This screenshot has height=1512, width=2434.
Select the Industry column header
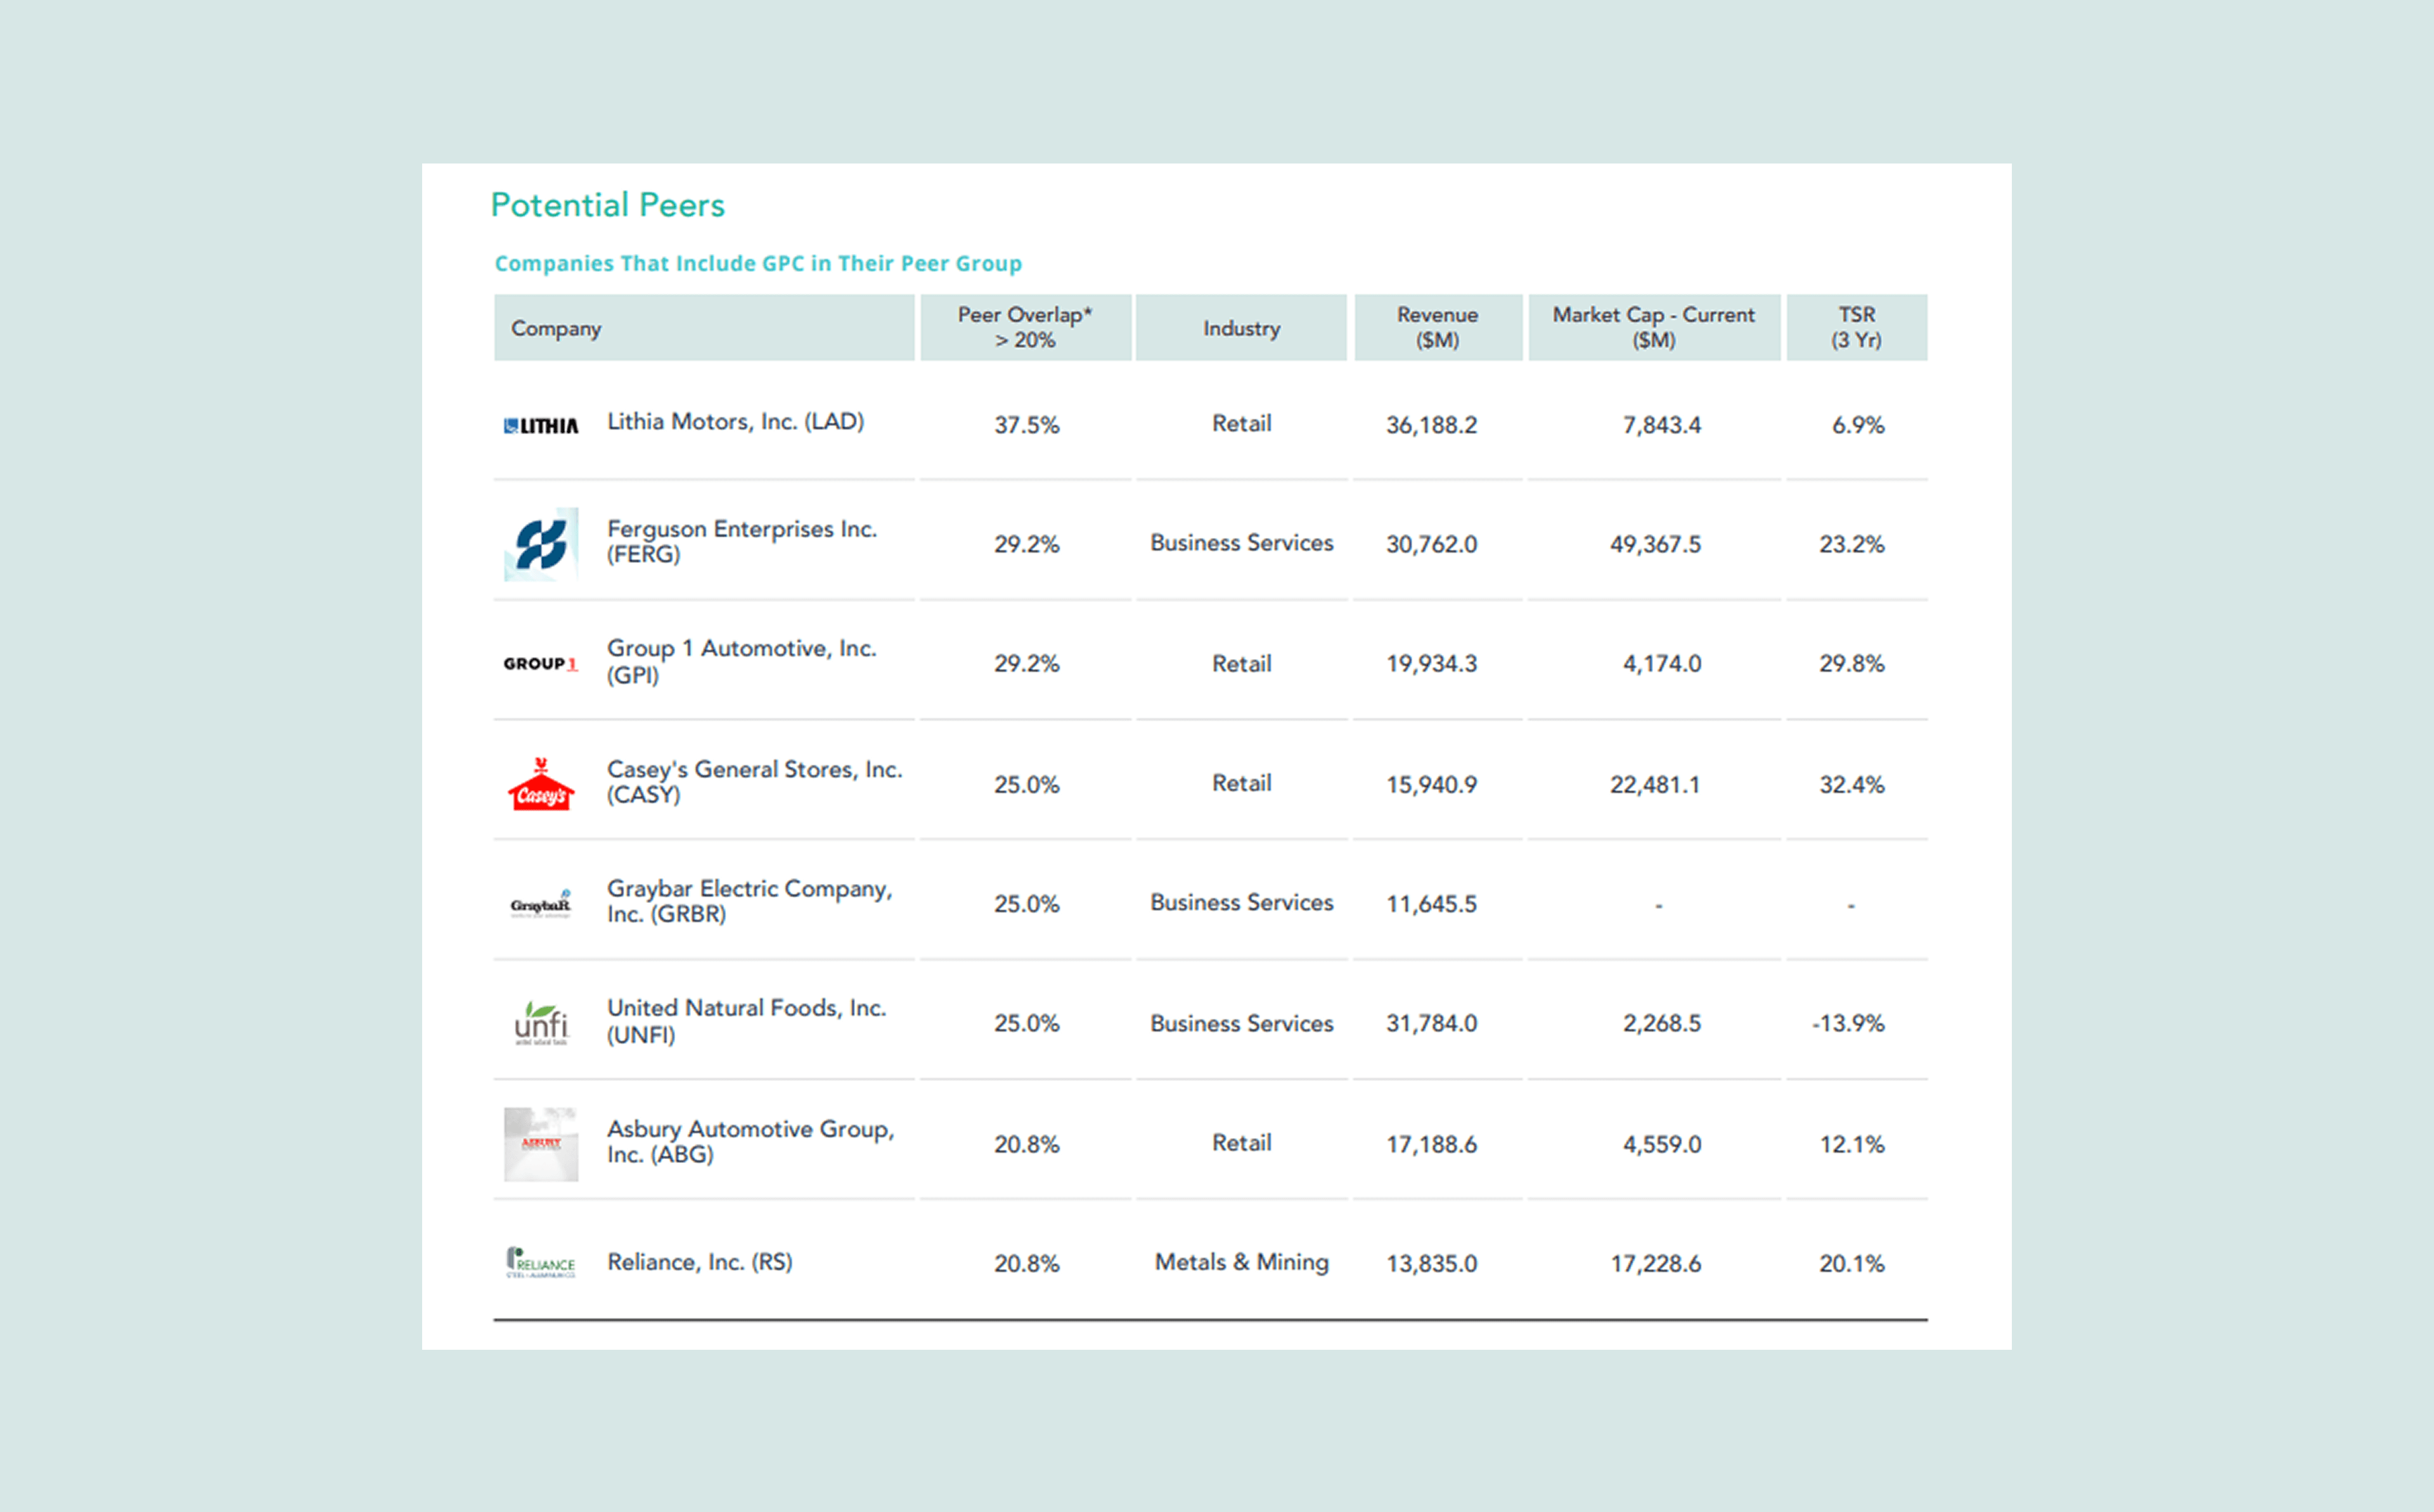[1241, 328]
